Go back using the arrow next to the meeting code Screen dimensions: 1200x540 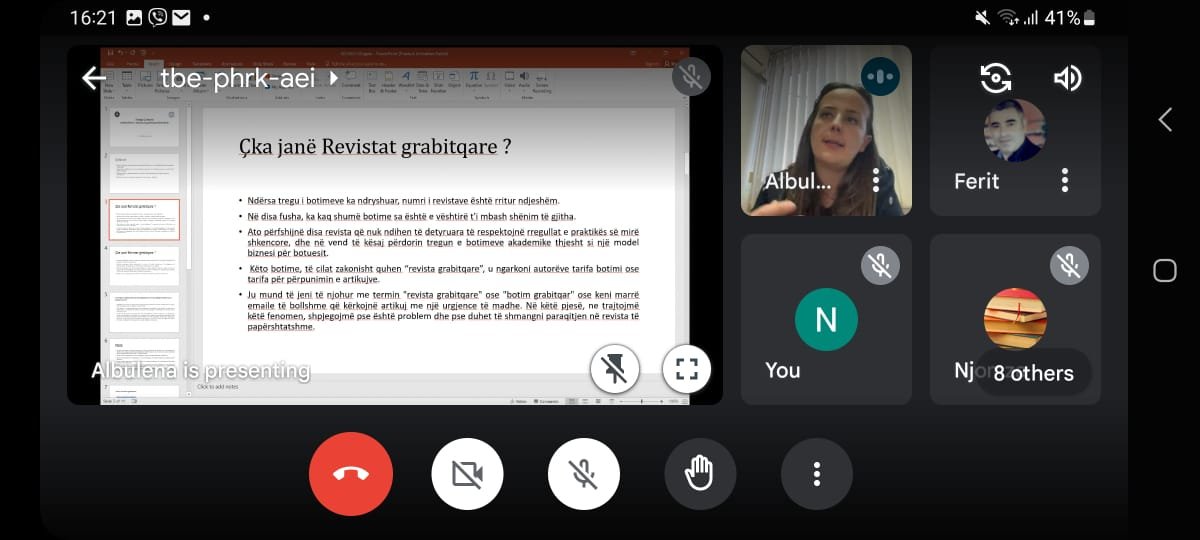[x=94, y=78]
